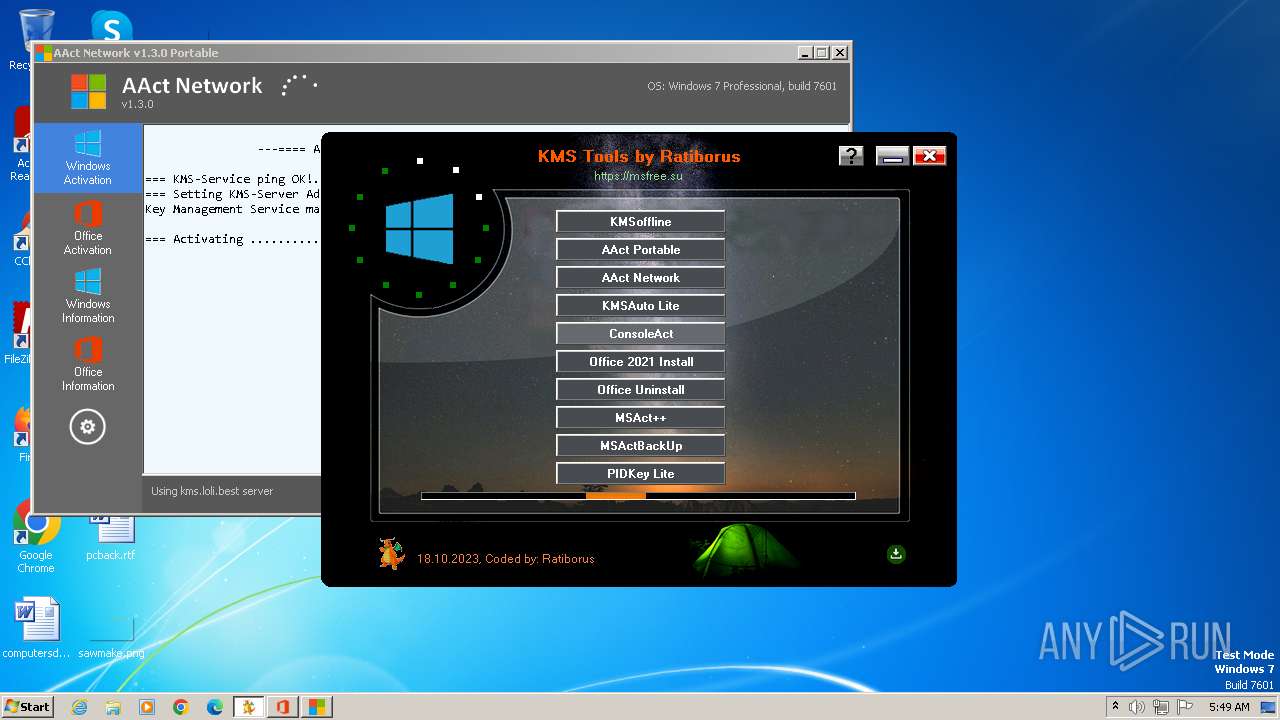Open Action Center flag in tray
The image size is (1280, 720).
click(x=1184, y=707)
